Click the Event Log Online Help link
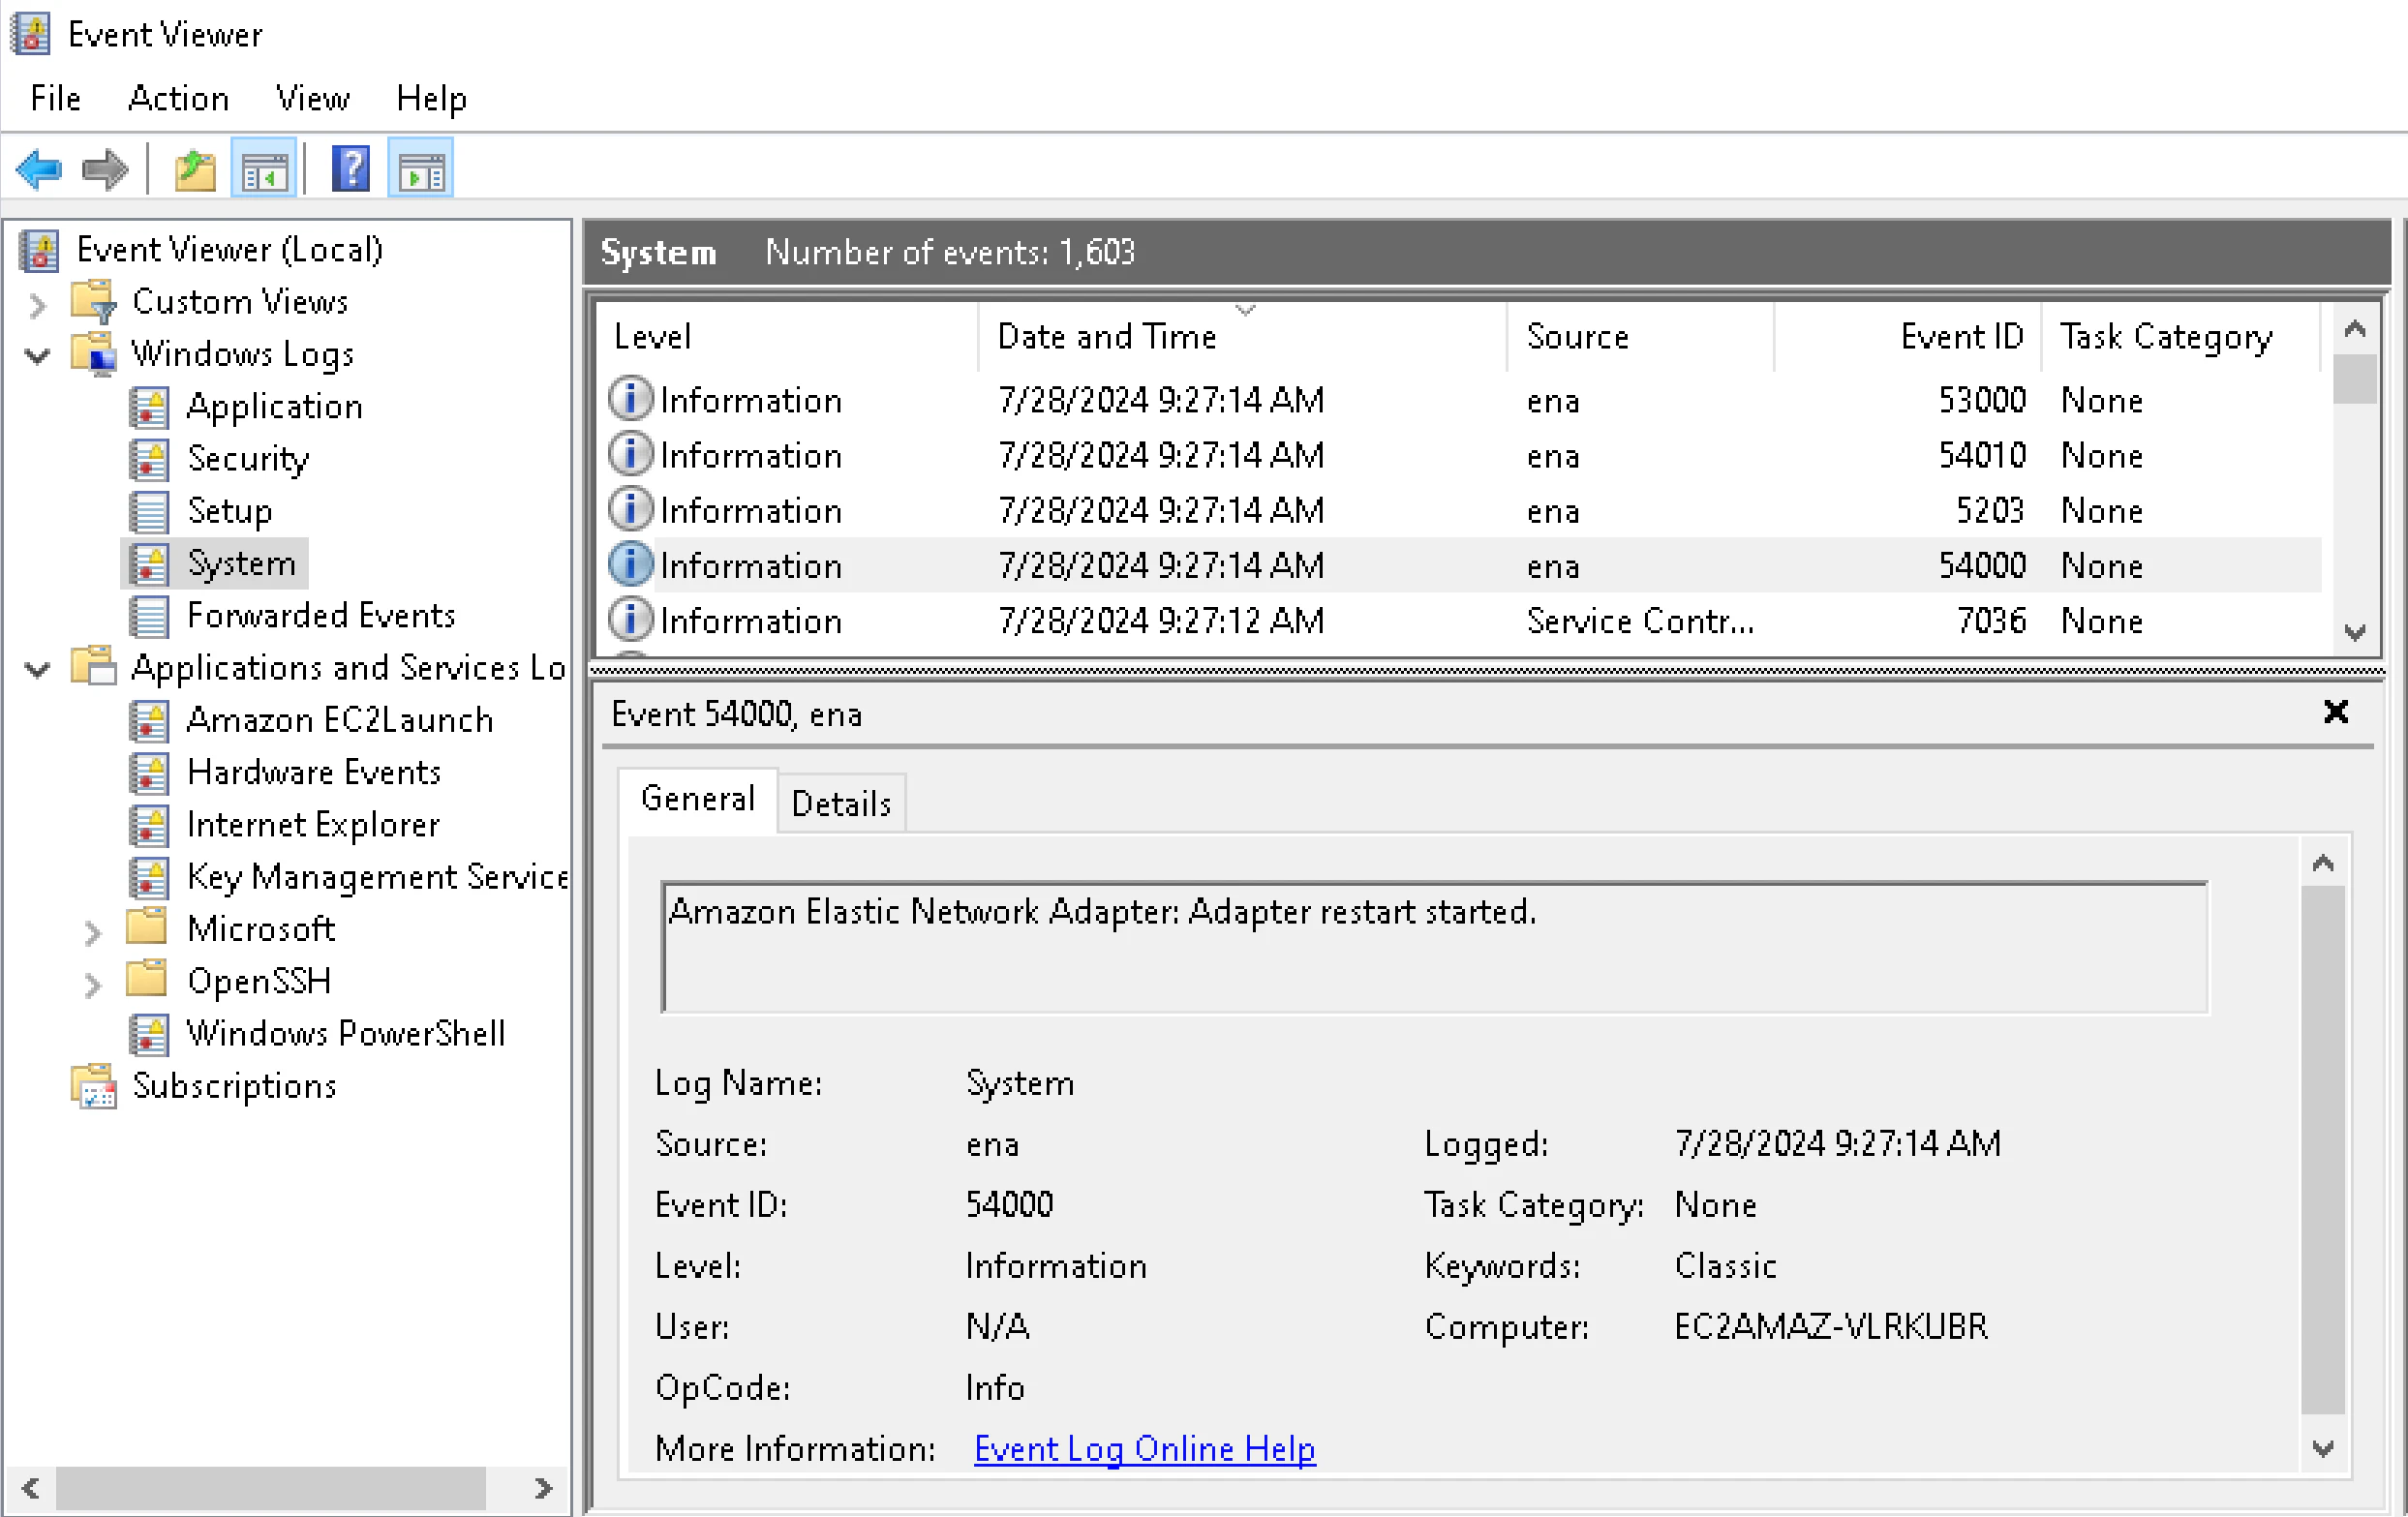This screenshot has height=1517, width=2408. pyautogui.click(x=1144, y=1449)
